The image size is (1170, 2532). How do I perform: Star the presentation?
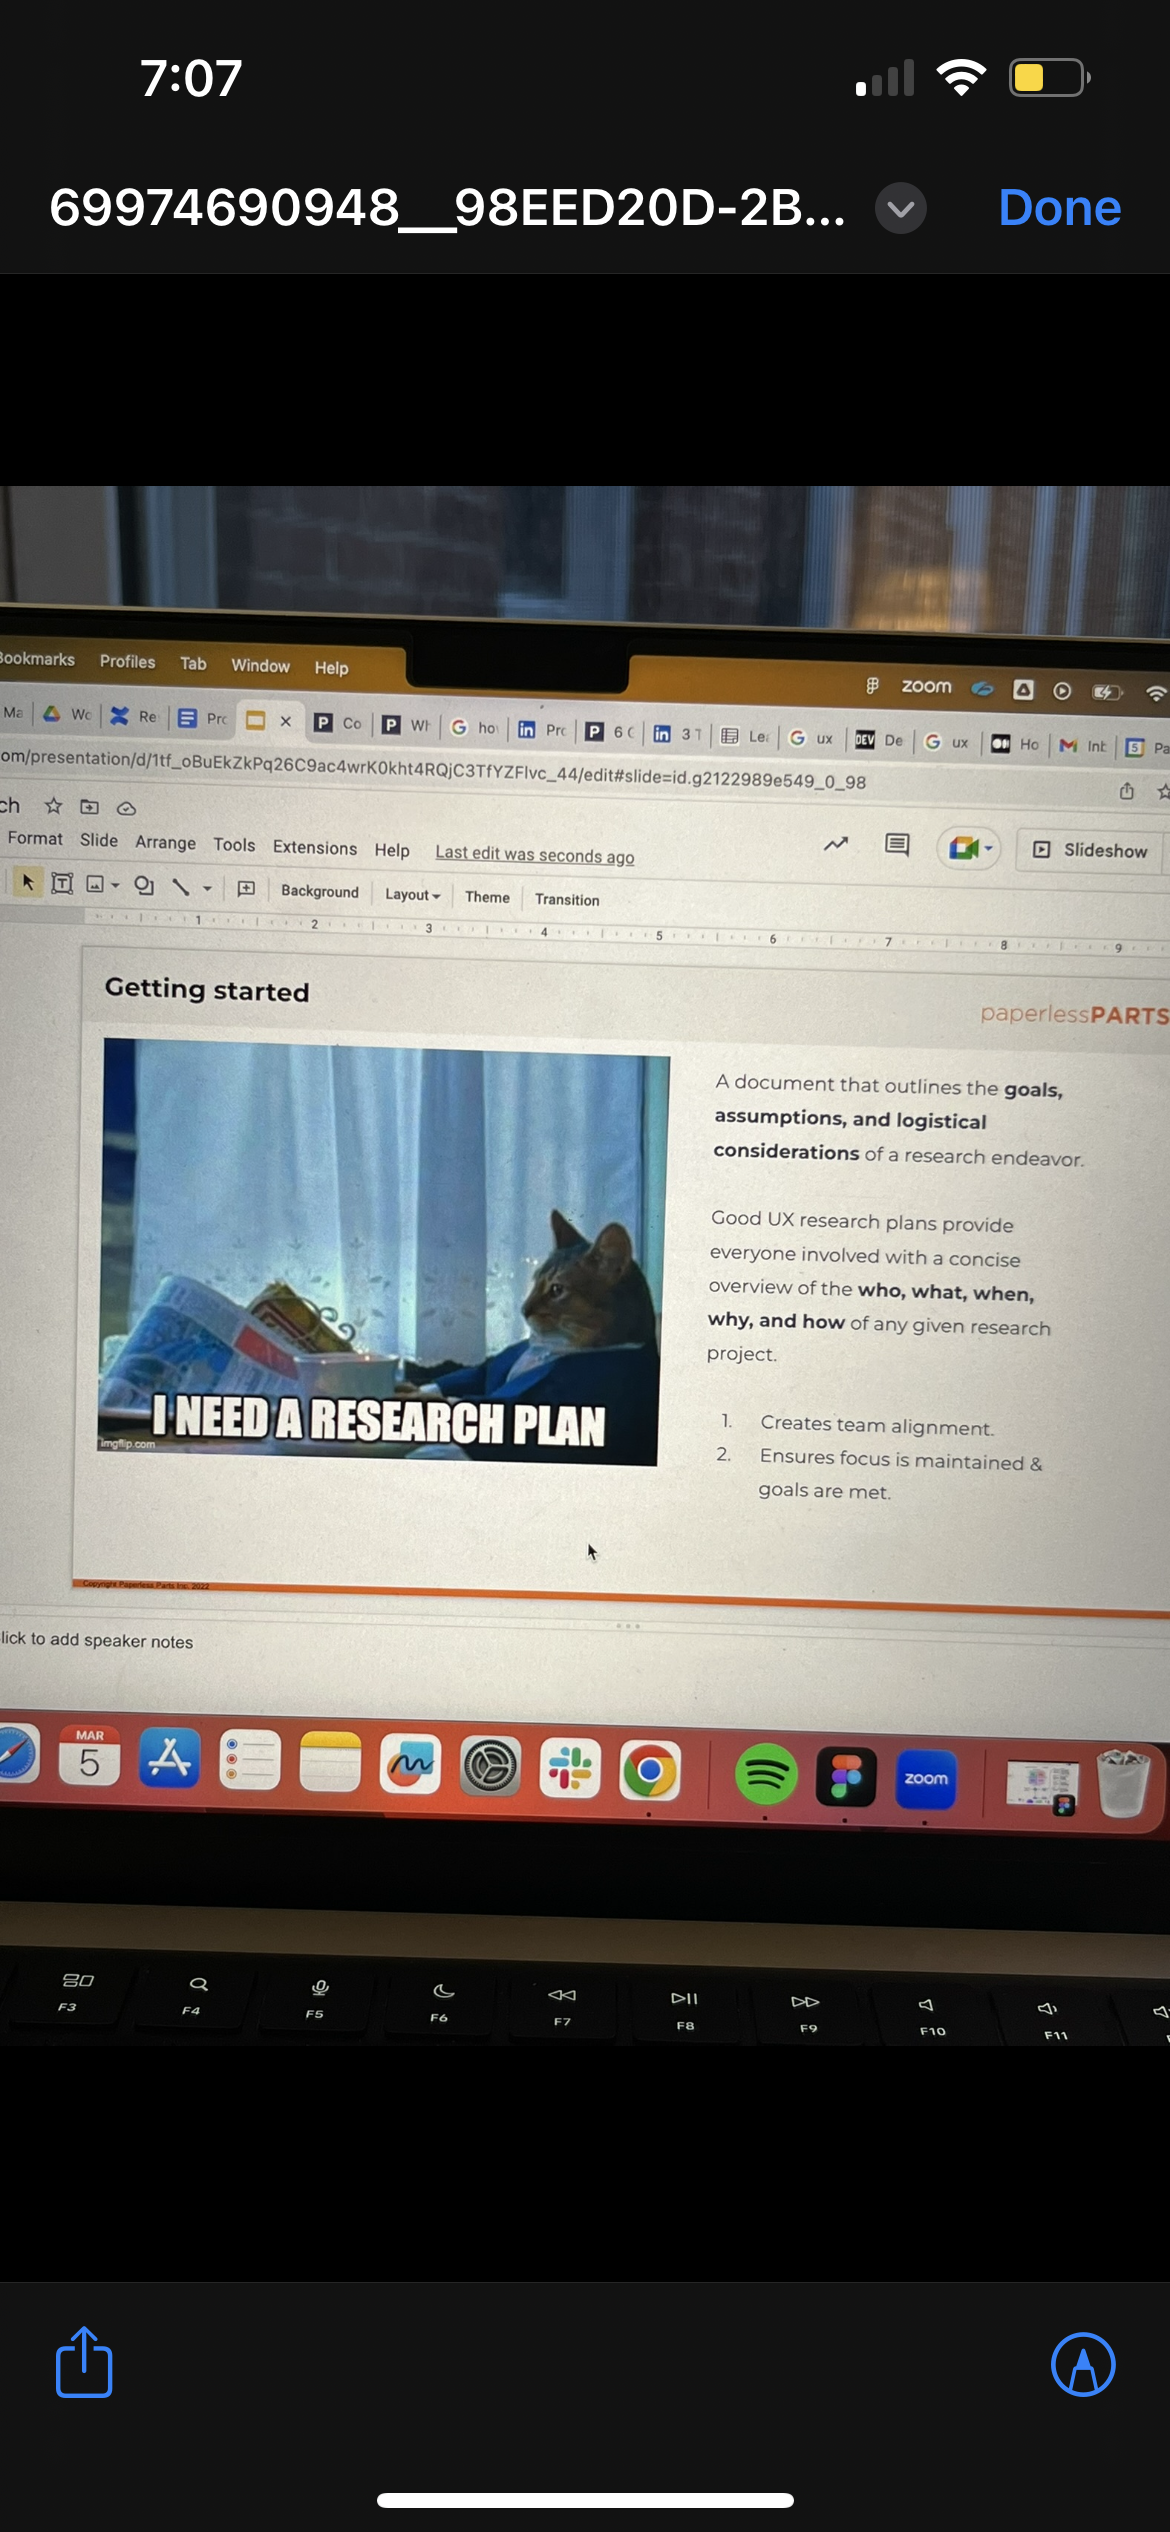coord(54,805)
